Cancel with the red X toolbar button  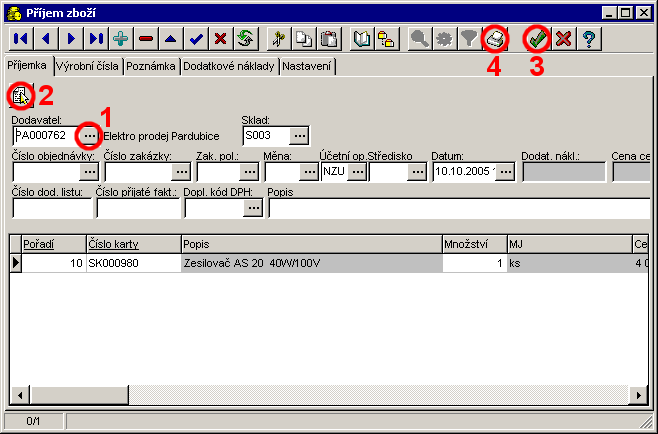pyautogui.click(x=564, y=39)
